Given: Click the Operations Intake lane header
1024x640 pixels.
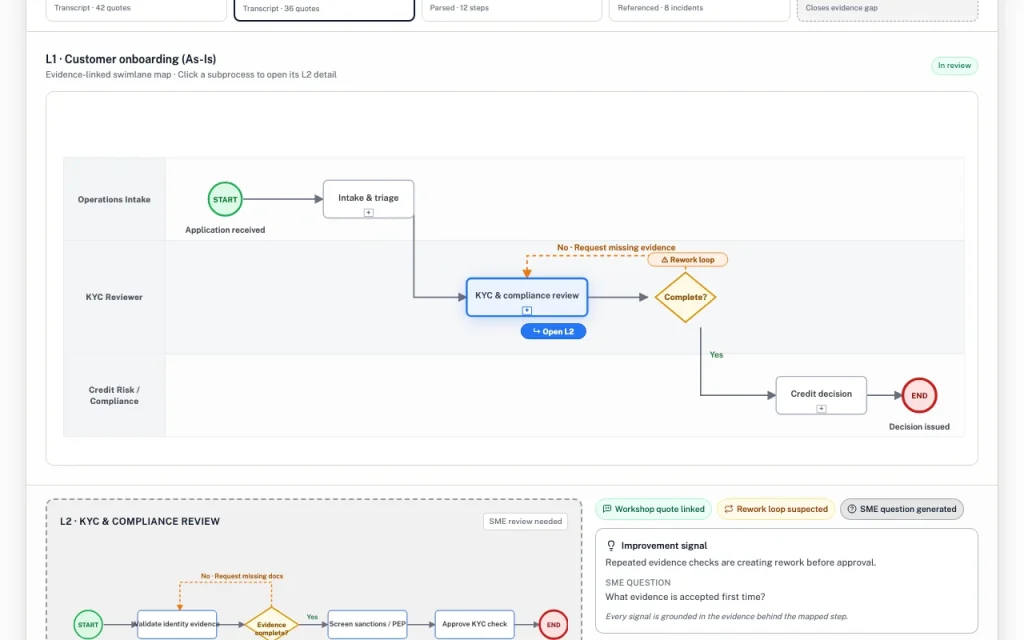Looking at the screenshot, I should (114, 199).
